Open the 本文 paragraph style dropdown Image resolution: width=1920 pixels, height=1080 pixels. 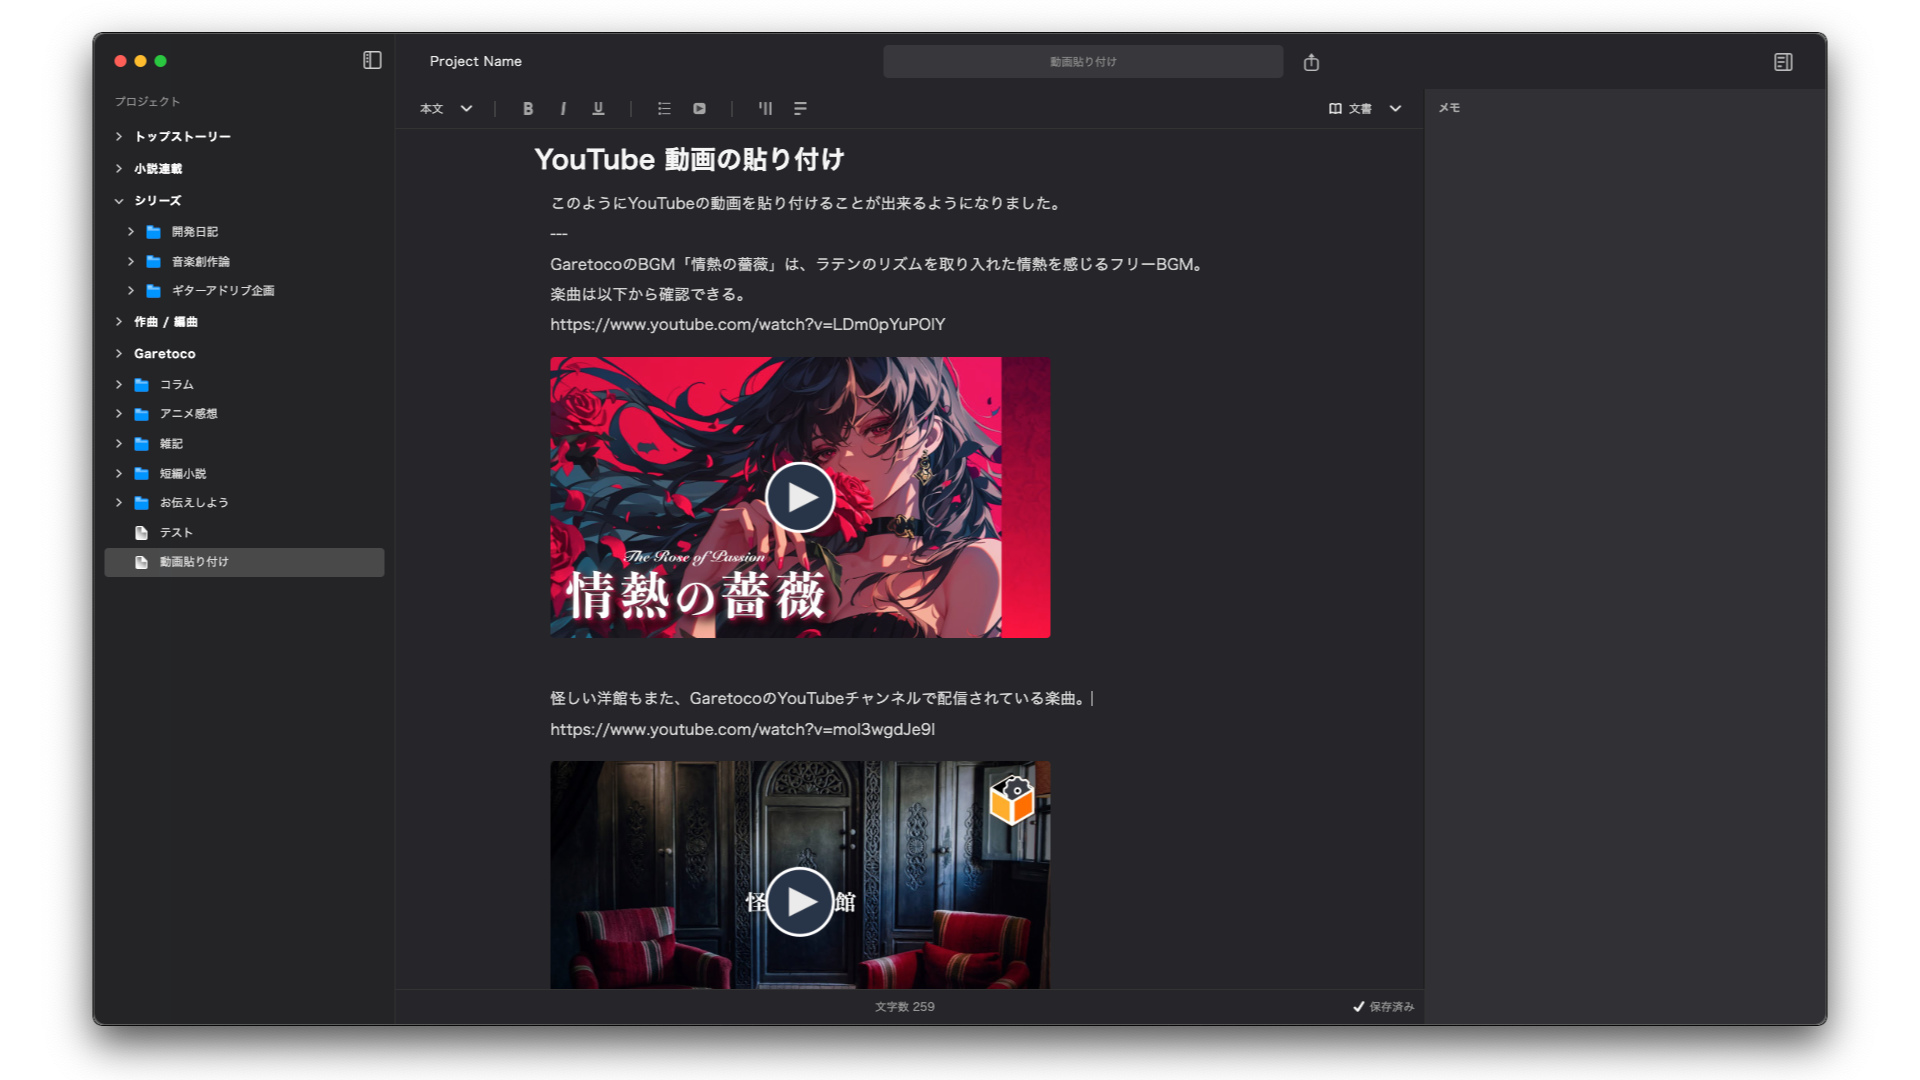446,108
